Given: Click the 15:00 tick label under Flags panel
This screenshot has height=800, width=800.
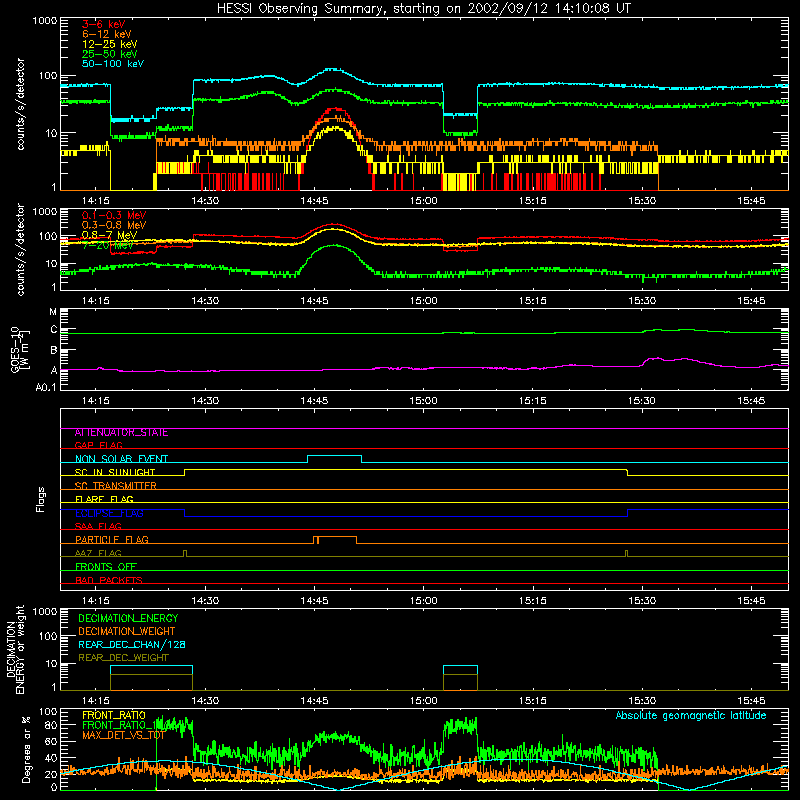Looking at the screenshot, I should point(423,601).
